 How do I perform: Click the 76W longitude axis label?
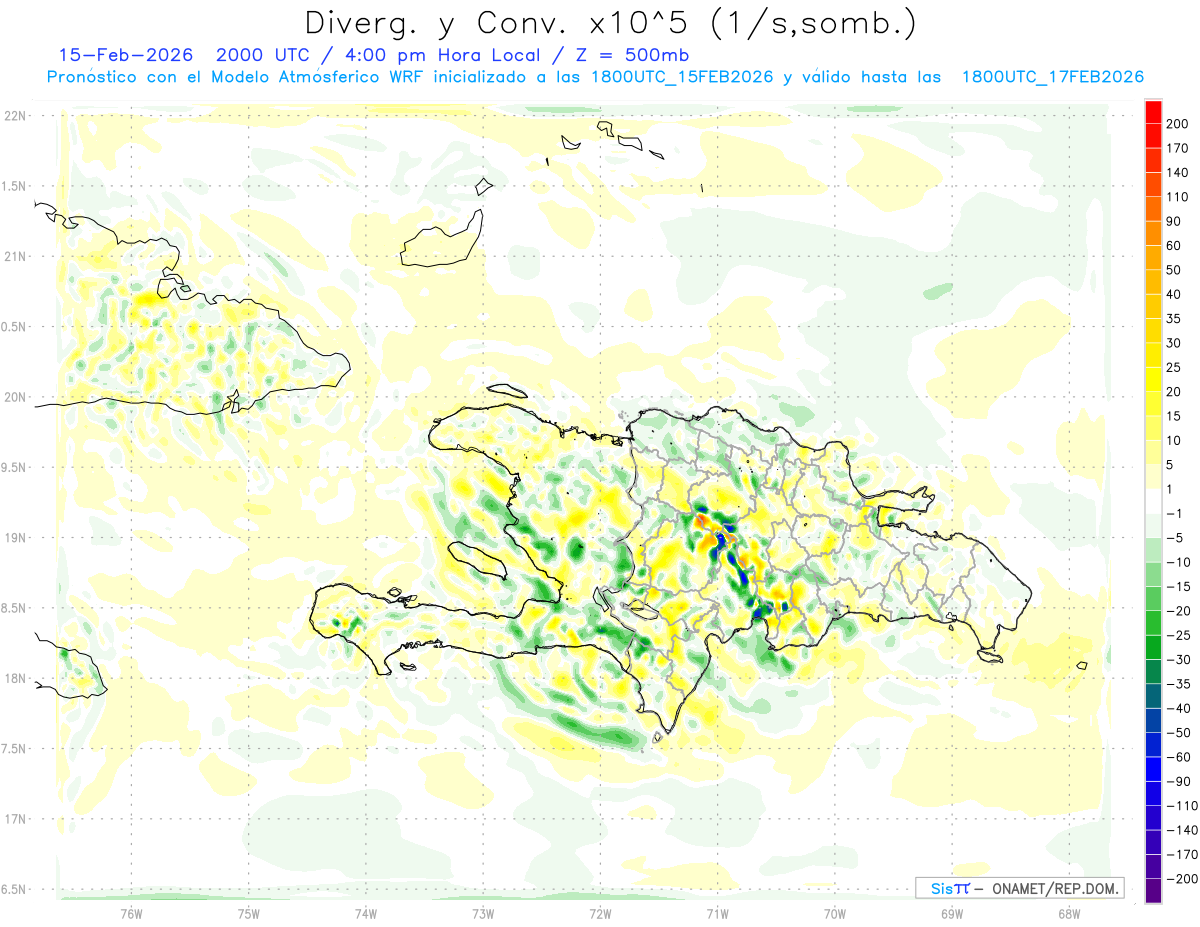tap(131, 914)
